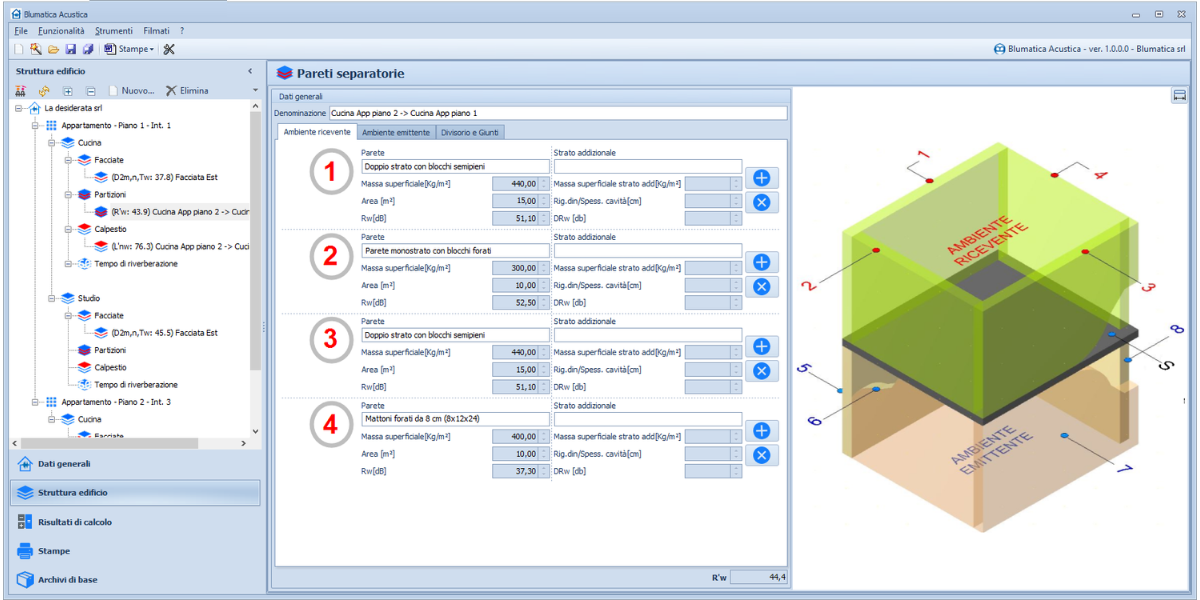Collapse the Struttura edificio side panel
This screenshot has height=600, width=1200.
tap(250, 71)
